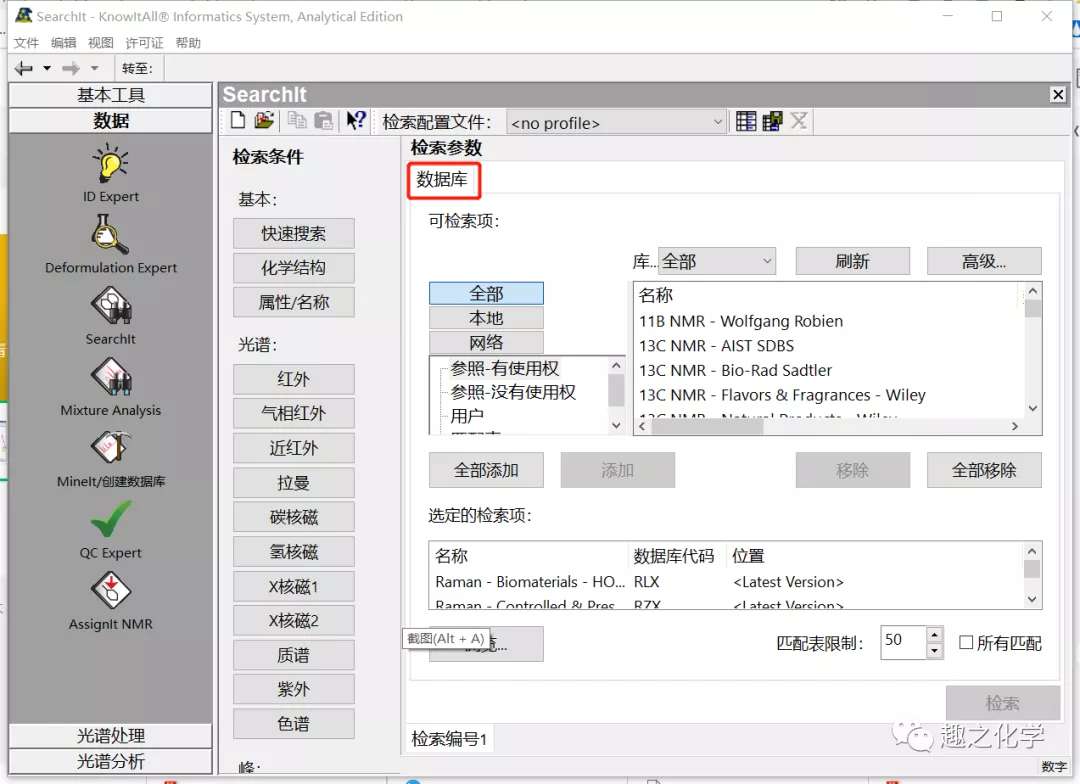Open the 库 全部 dropdown

click(717, 261)
